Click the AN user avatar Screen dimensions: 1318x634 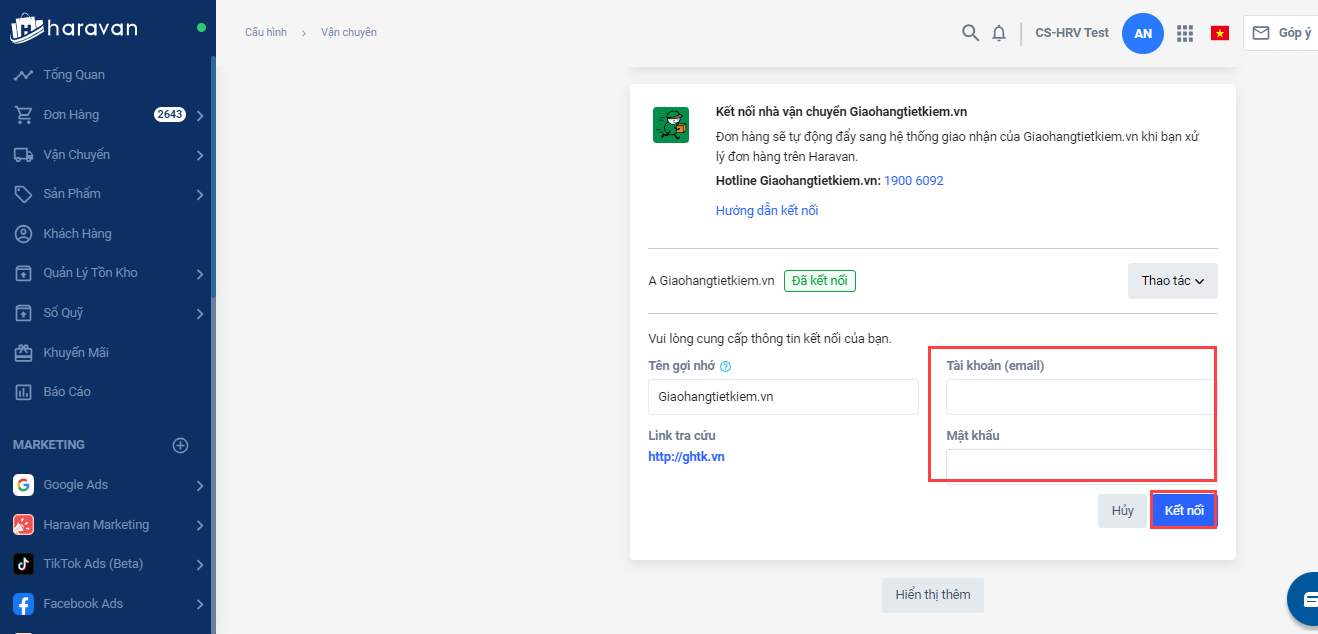1142,33
